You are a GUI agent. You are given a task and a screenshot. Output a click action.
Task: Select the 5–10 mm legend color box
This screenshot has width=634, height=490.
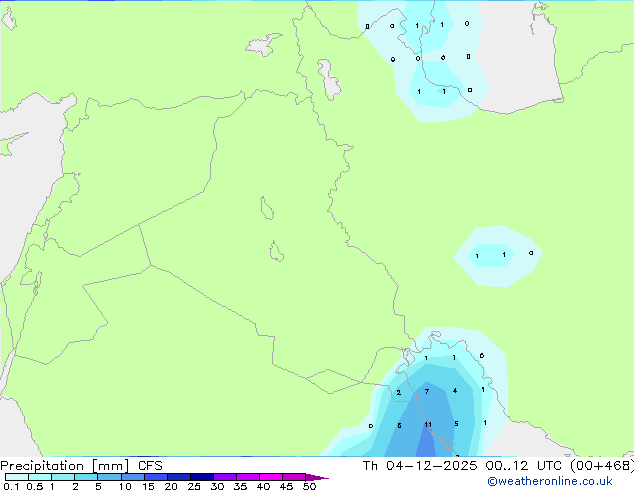[110, 477]
